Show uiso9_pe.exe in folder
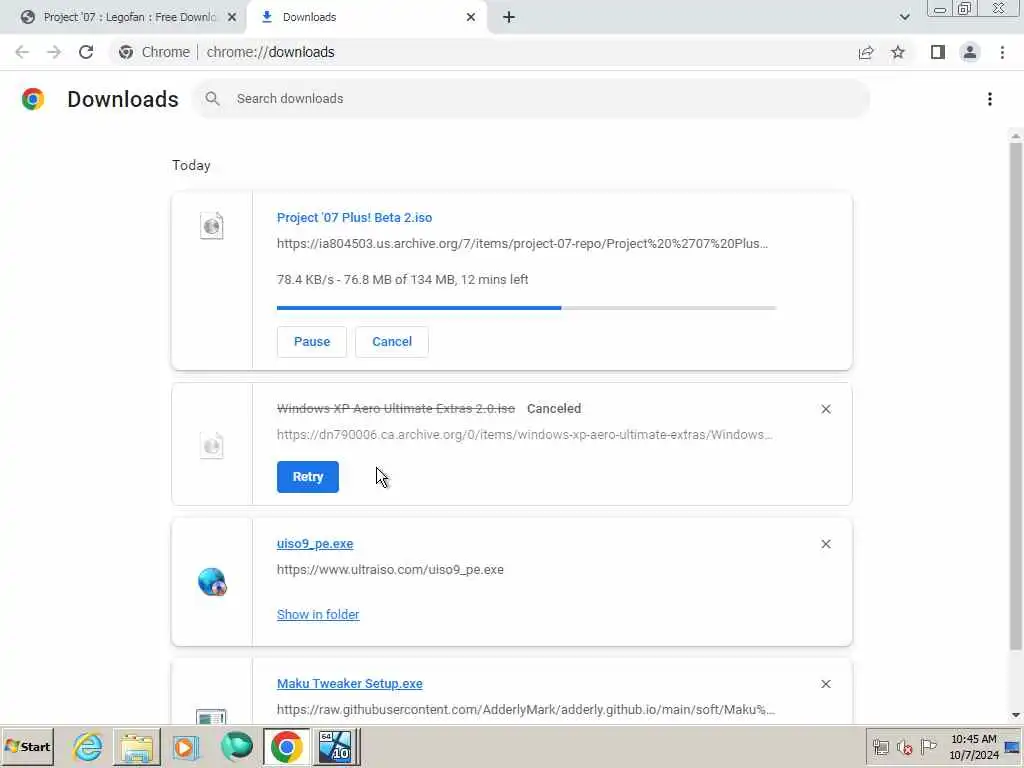 coord(318,615)
